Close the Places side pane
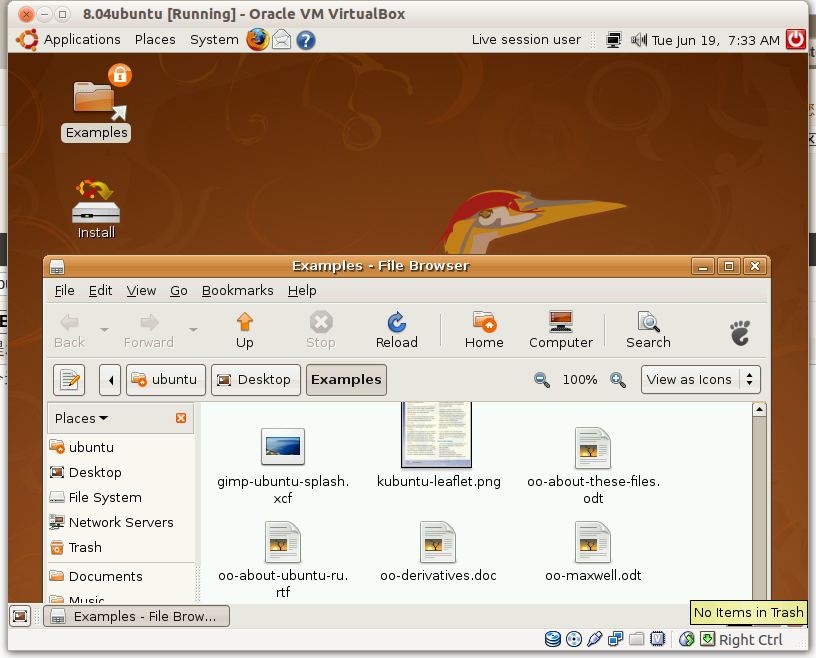This screenshot has height=658, width=816. (181, 418)
